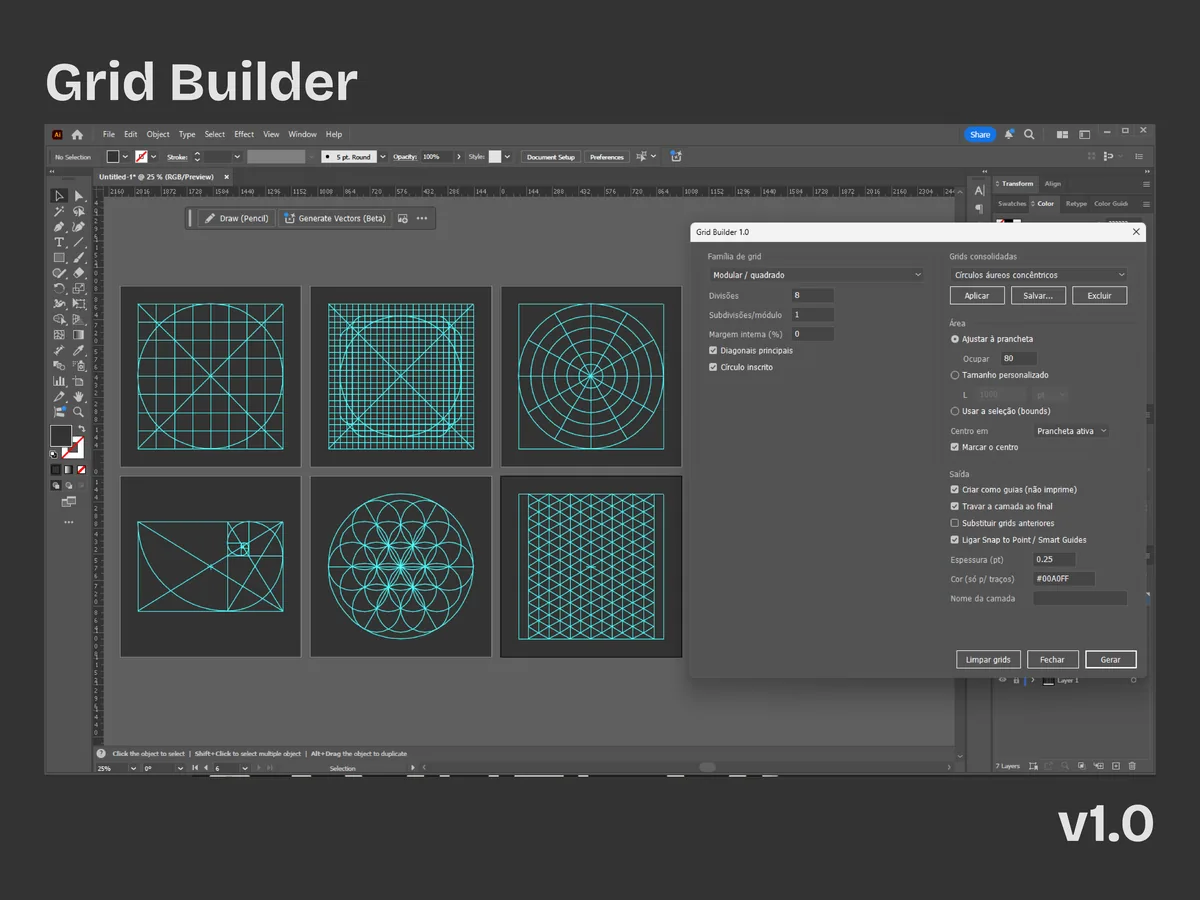1200x900 pixels.
Task: Open the Character panel icon
Action: (x=979, y=190)
